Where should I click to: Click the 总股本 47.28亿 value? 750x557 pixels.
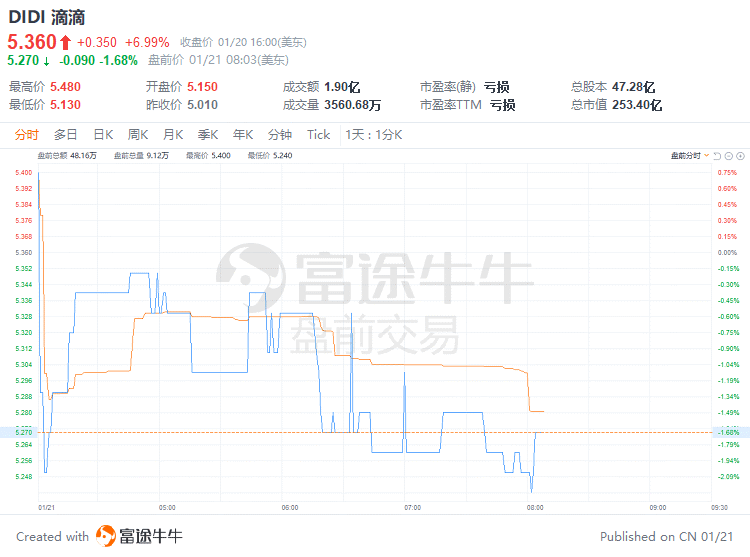[634, 87]
